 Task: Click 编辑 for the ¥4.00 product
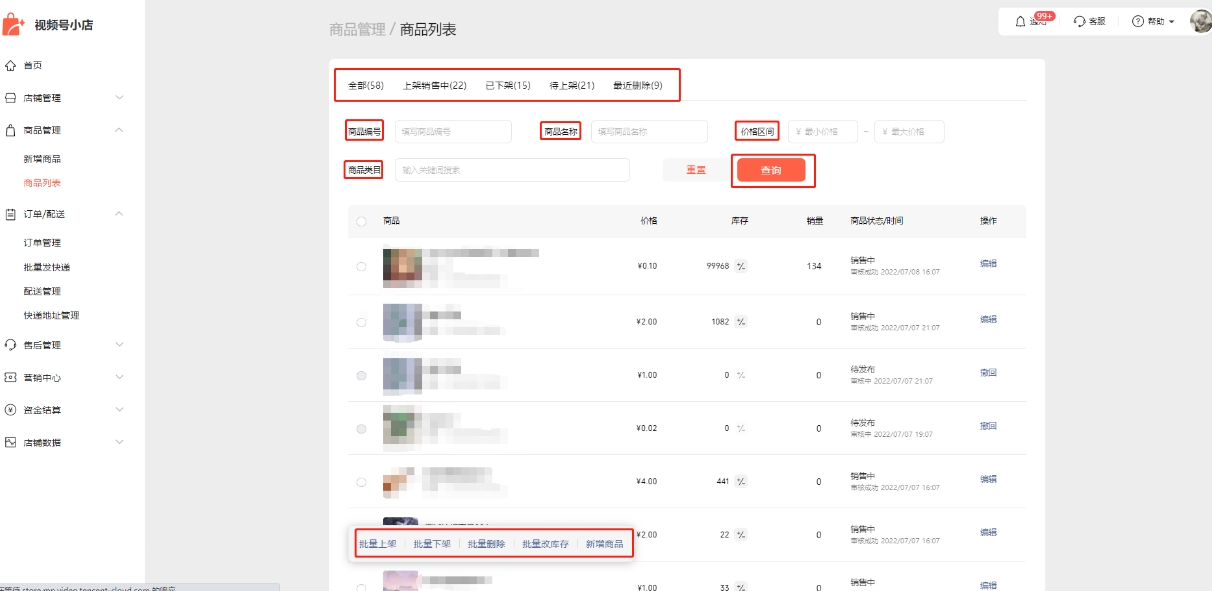tap(988, 479)
